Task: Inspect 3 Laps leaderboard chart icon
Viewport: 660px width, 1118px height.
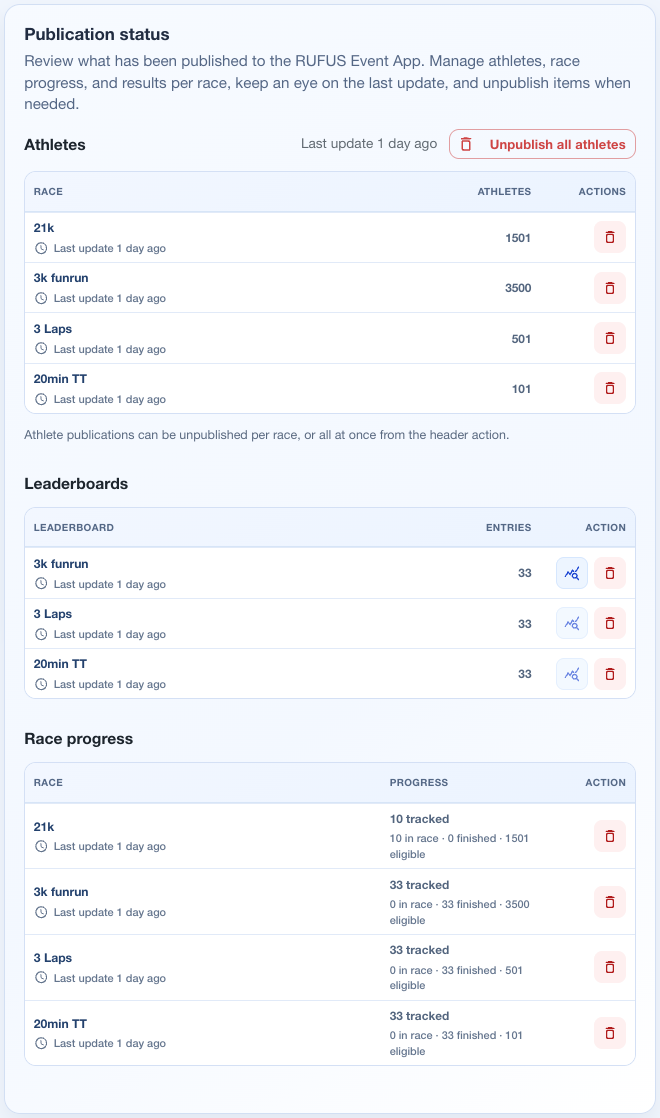Action: click(572, 623)
